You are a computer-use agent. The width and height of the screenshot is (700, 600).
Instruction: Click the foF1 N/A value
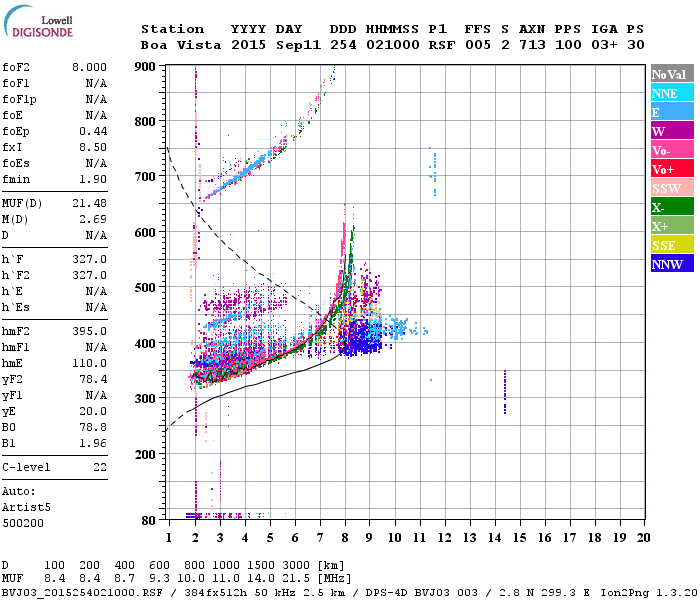pos(96,83)
